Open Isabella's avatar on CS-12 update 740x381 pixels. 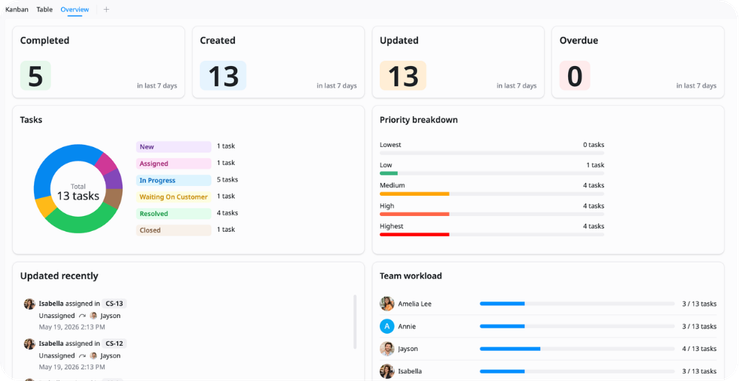coord(30,344)
